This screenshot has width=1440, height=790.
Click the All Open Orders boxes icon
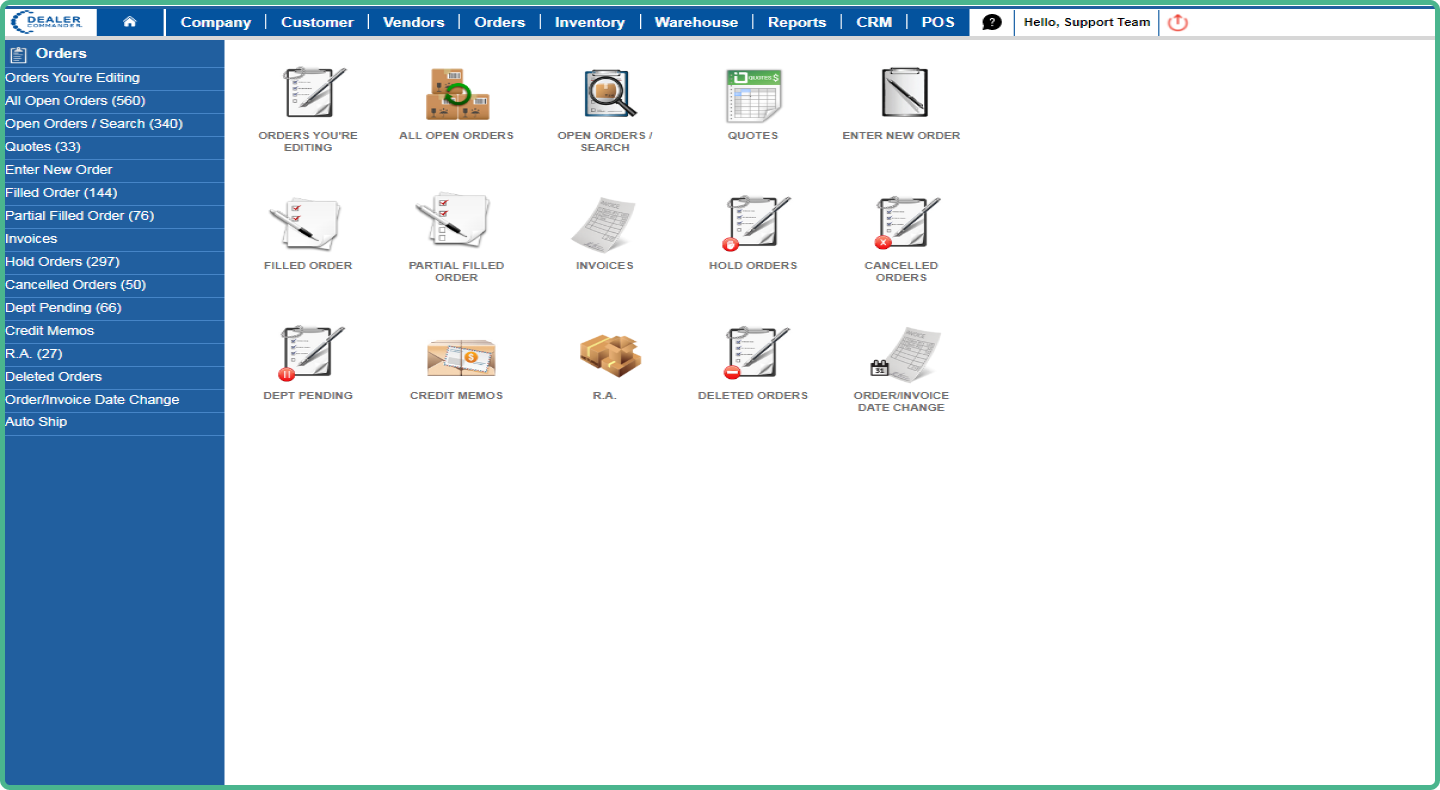tap(457, 93)
